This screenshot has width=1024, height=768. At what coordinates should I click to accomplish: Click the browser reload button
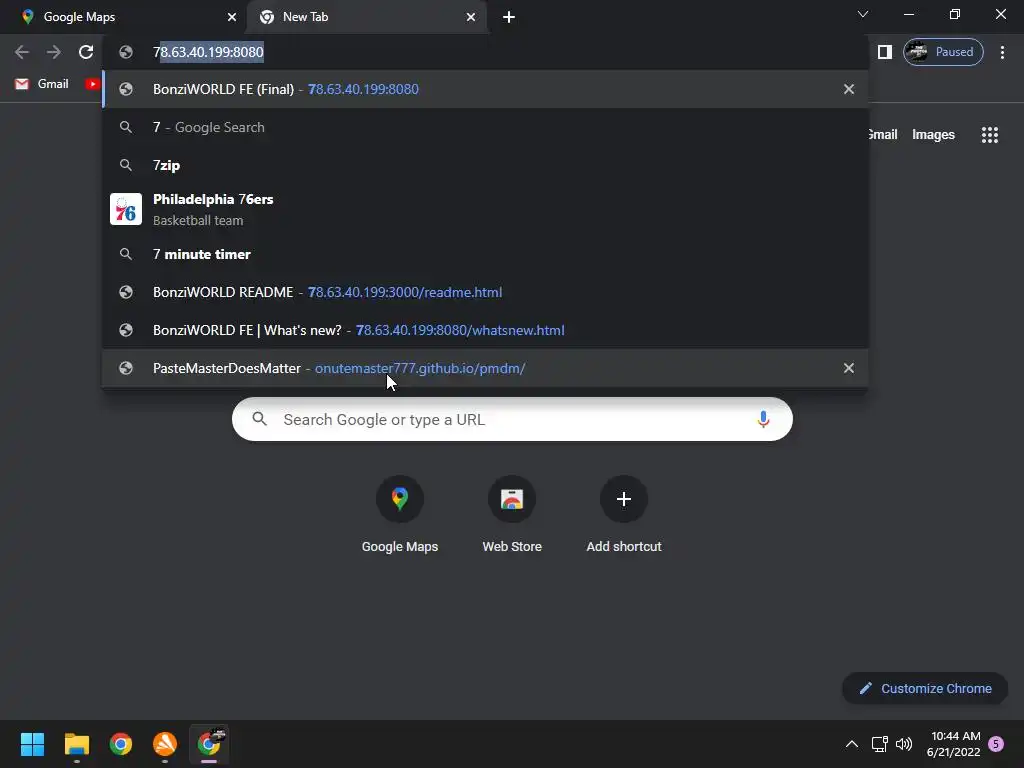tap(86, 52)
